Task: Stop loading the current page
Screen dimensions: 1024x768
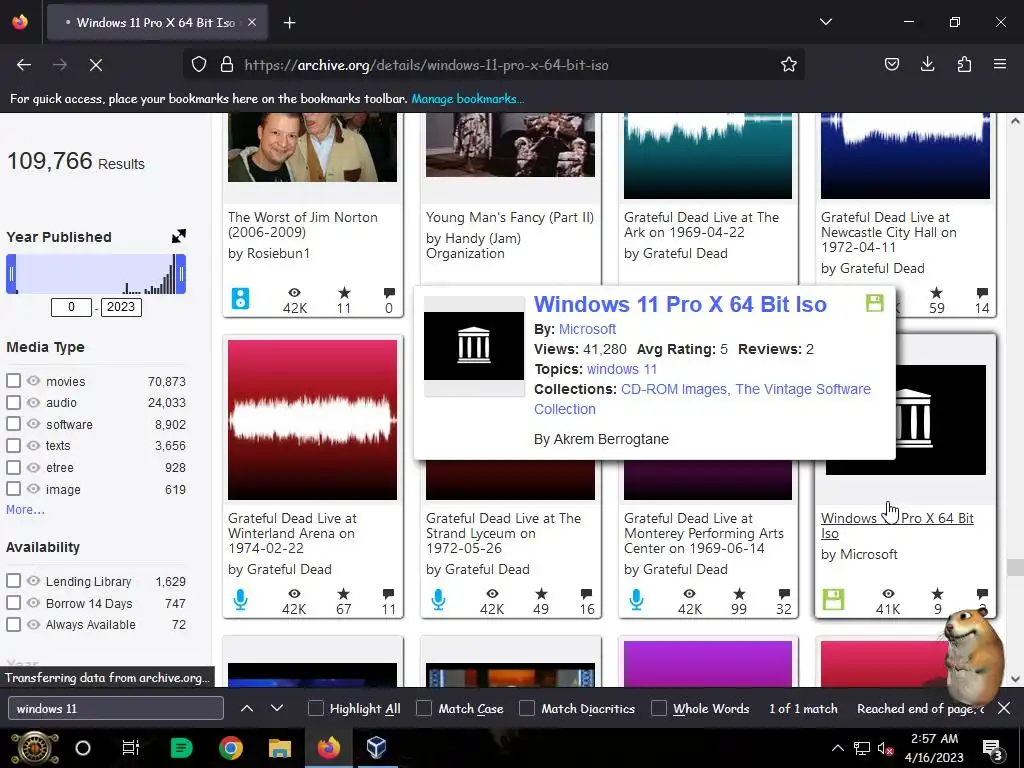Action: (x=95, y=65)
